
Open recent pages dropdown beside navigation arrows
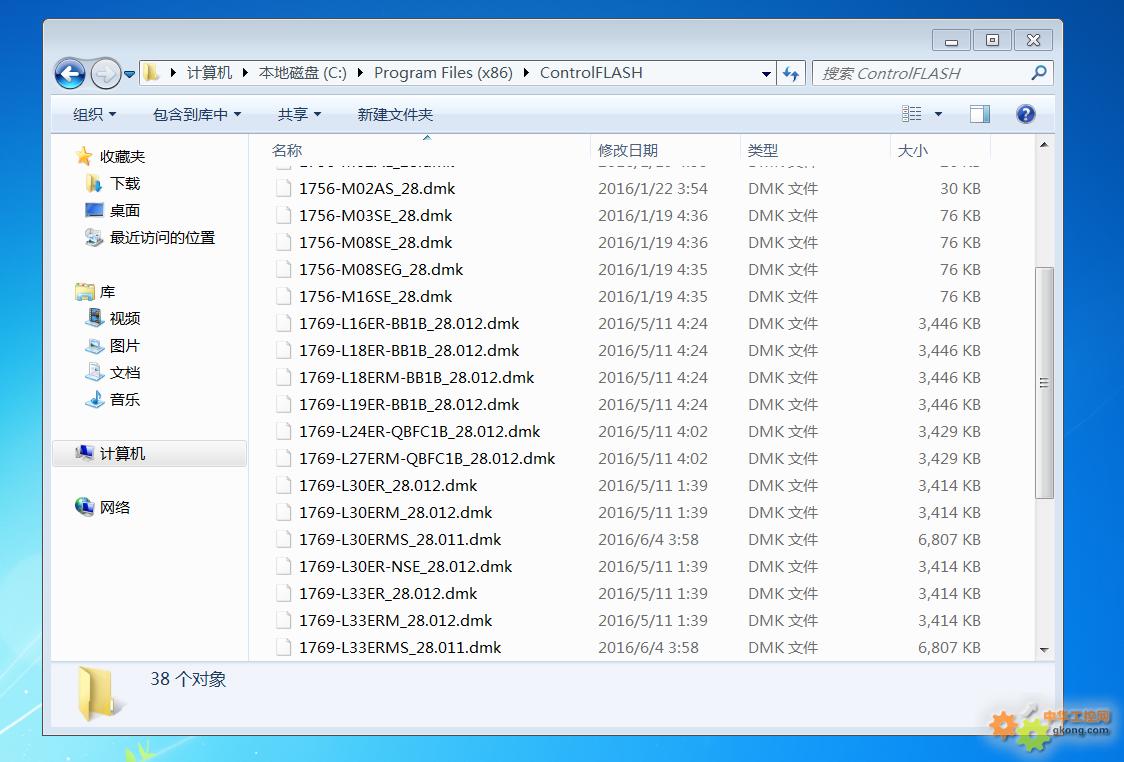(x=130, y=74)
